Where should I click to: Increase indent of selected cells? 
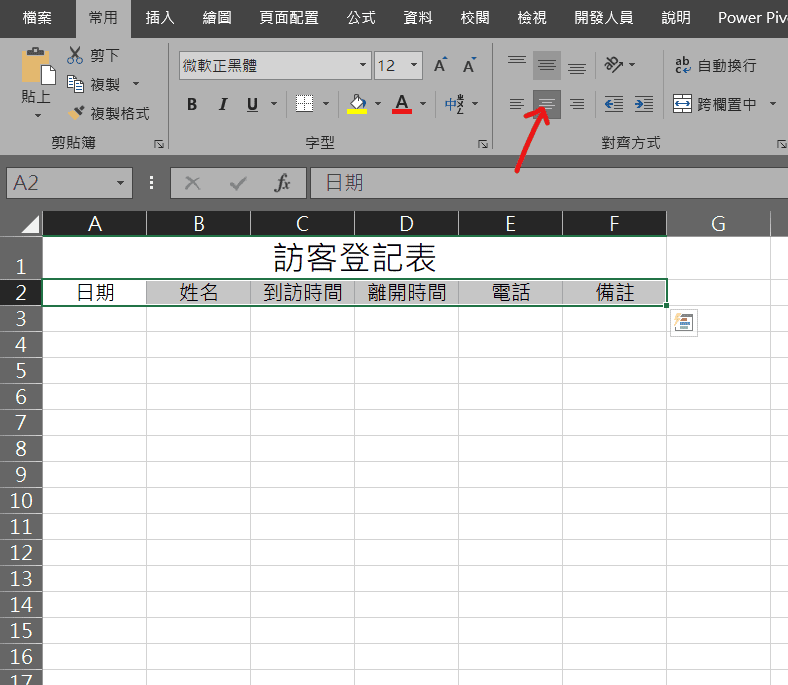pyautogui.click(x=644, y=105)
